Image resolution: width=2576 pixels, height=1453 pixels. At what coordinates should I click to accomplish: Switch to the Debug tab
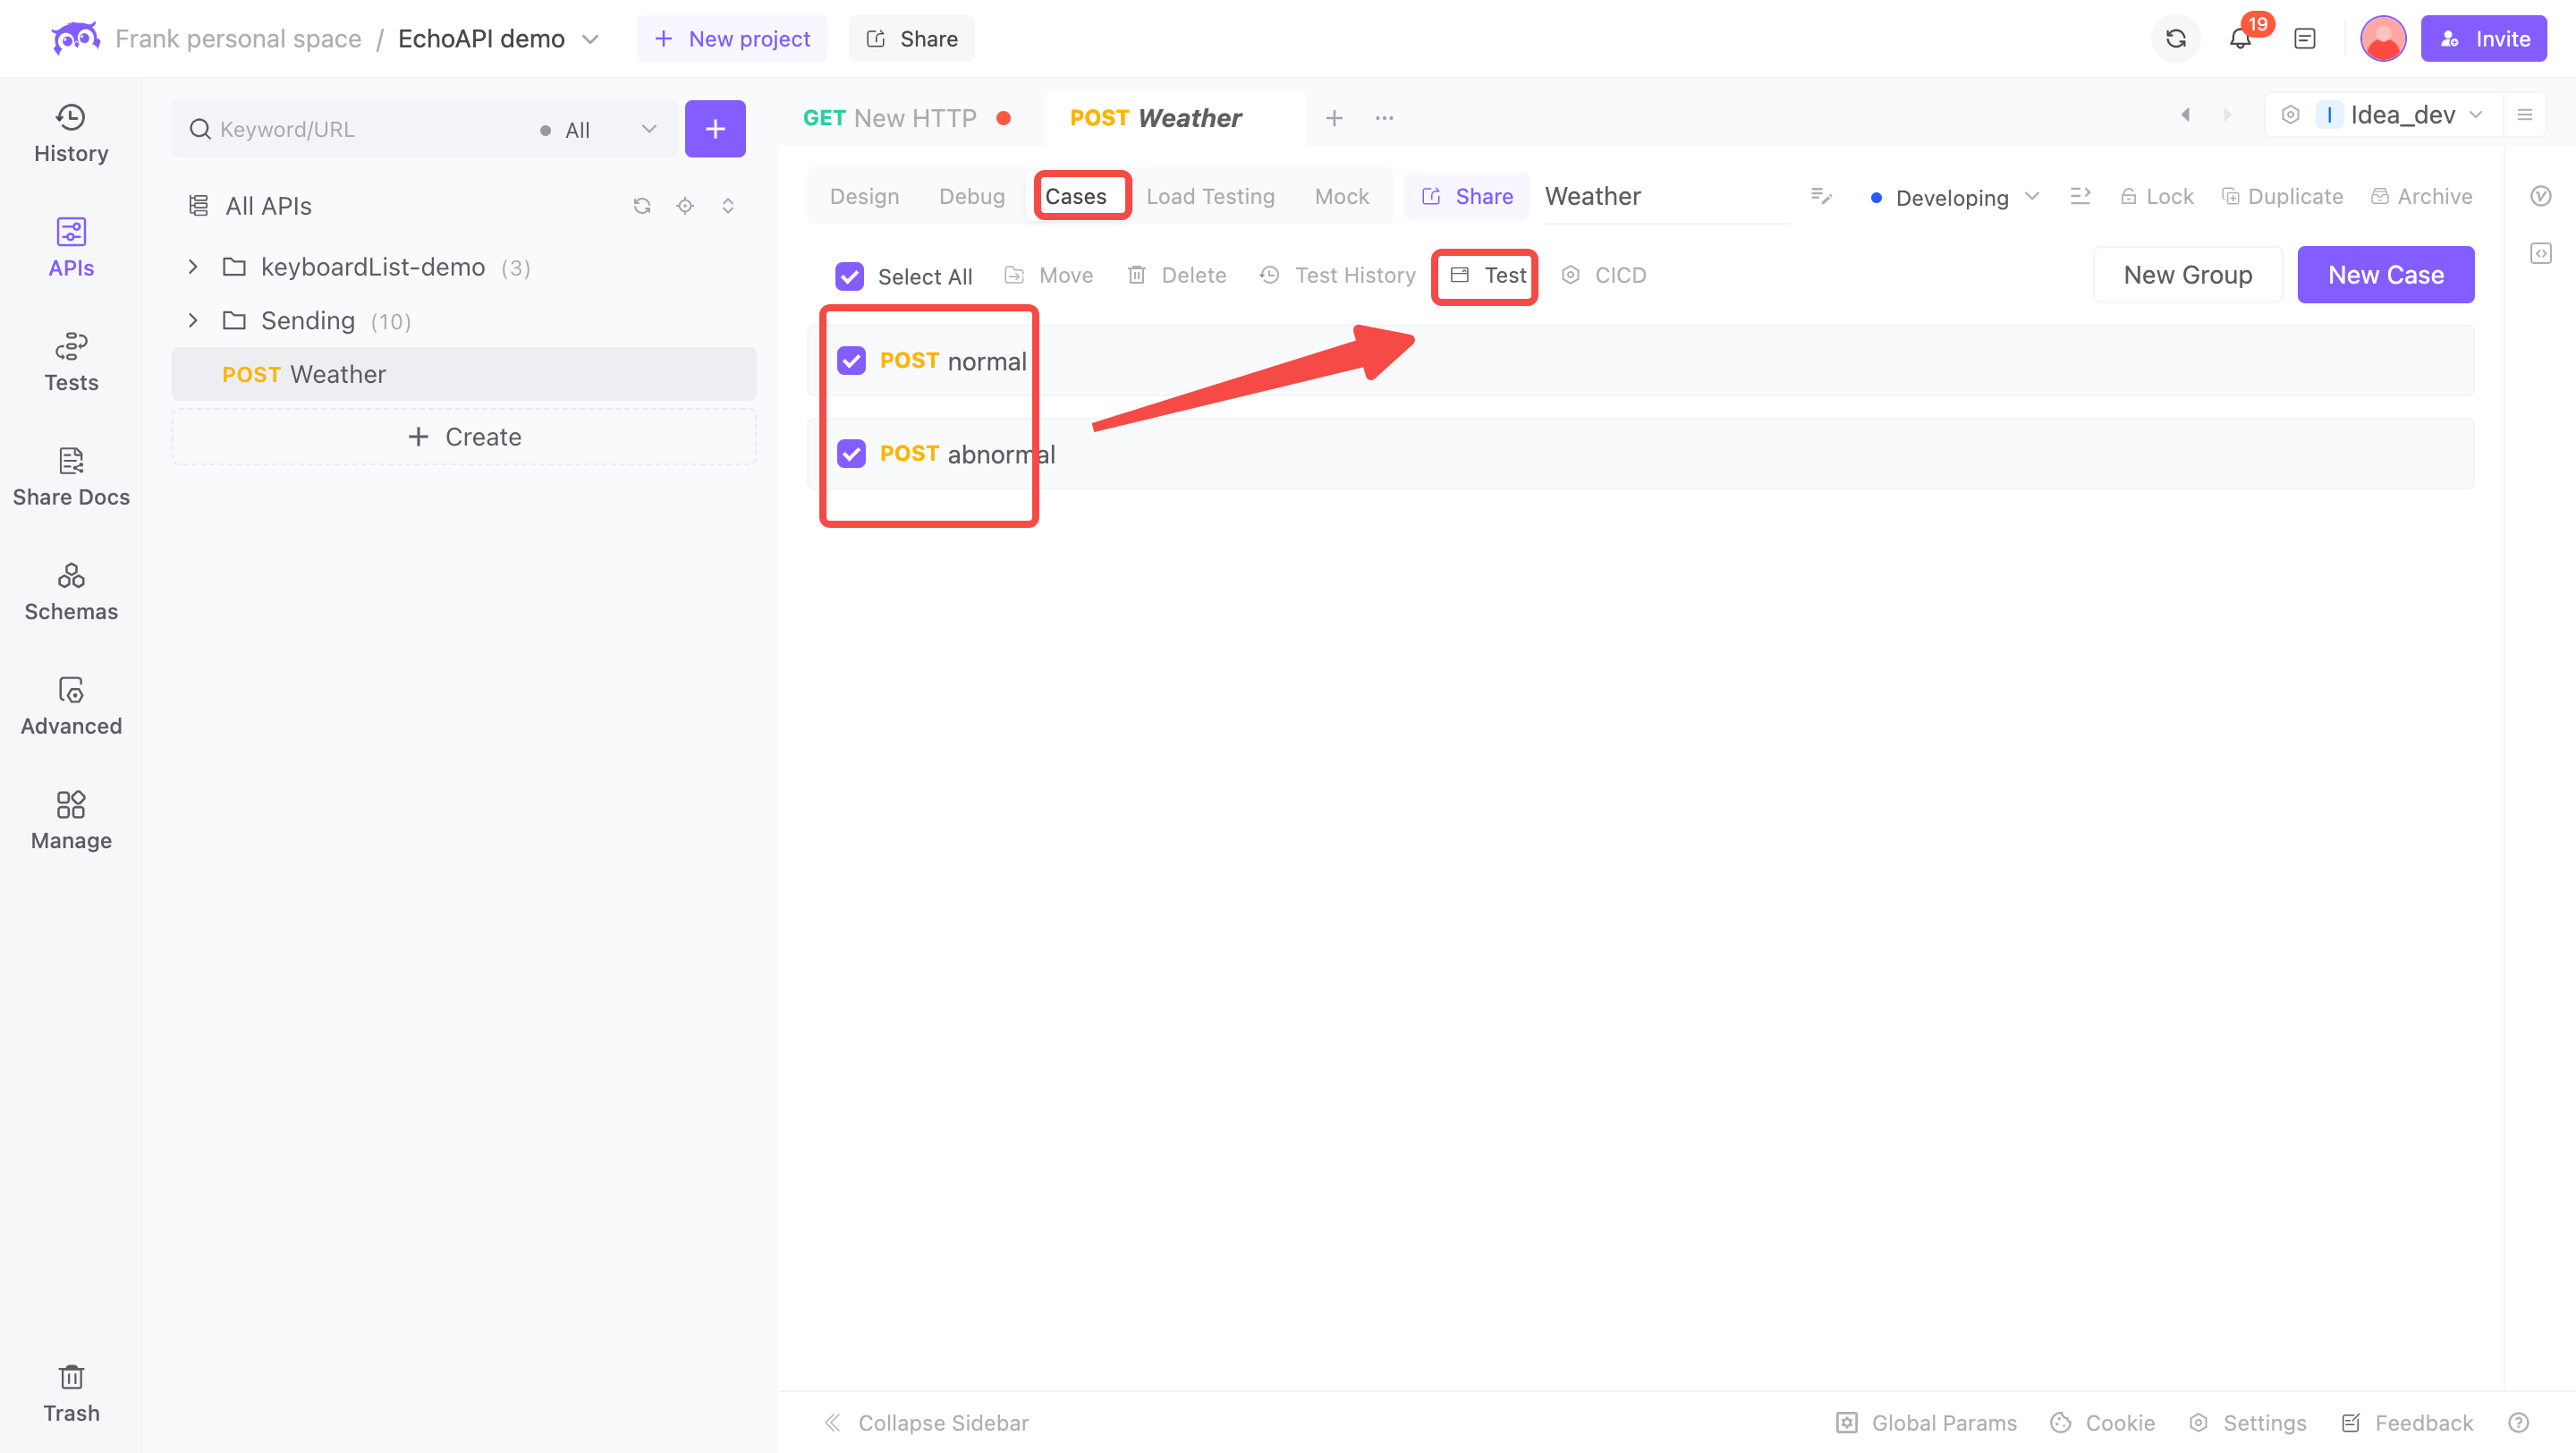tap(968, 197)
